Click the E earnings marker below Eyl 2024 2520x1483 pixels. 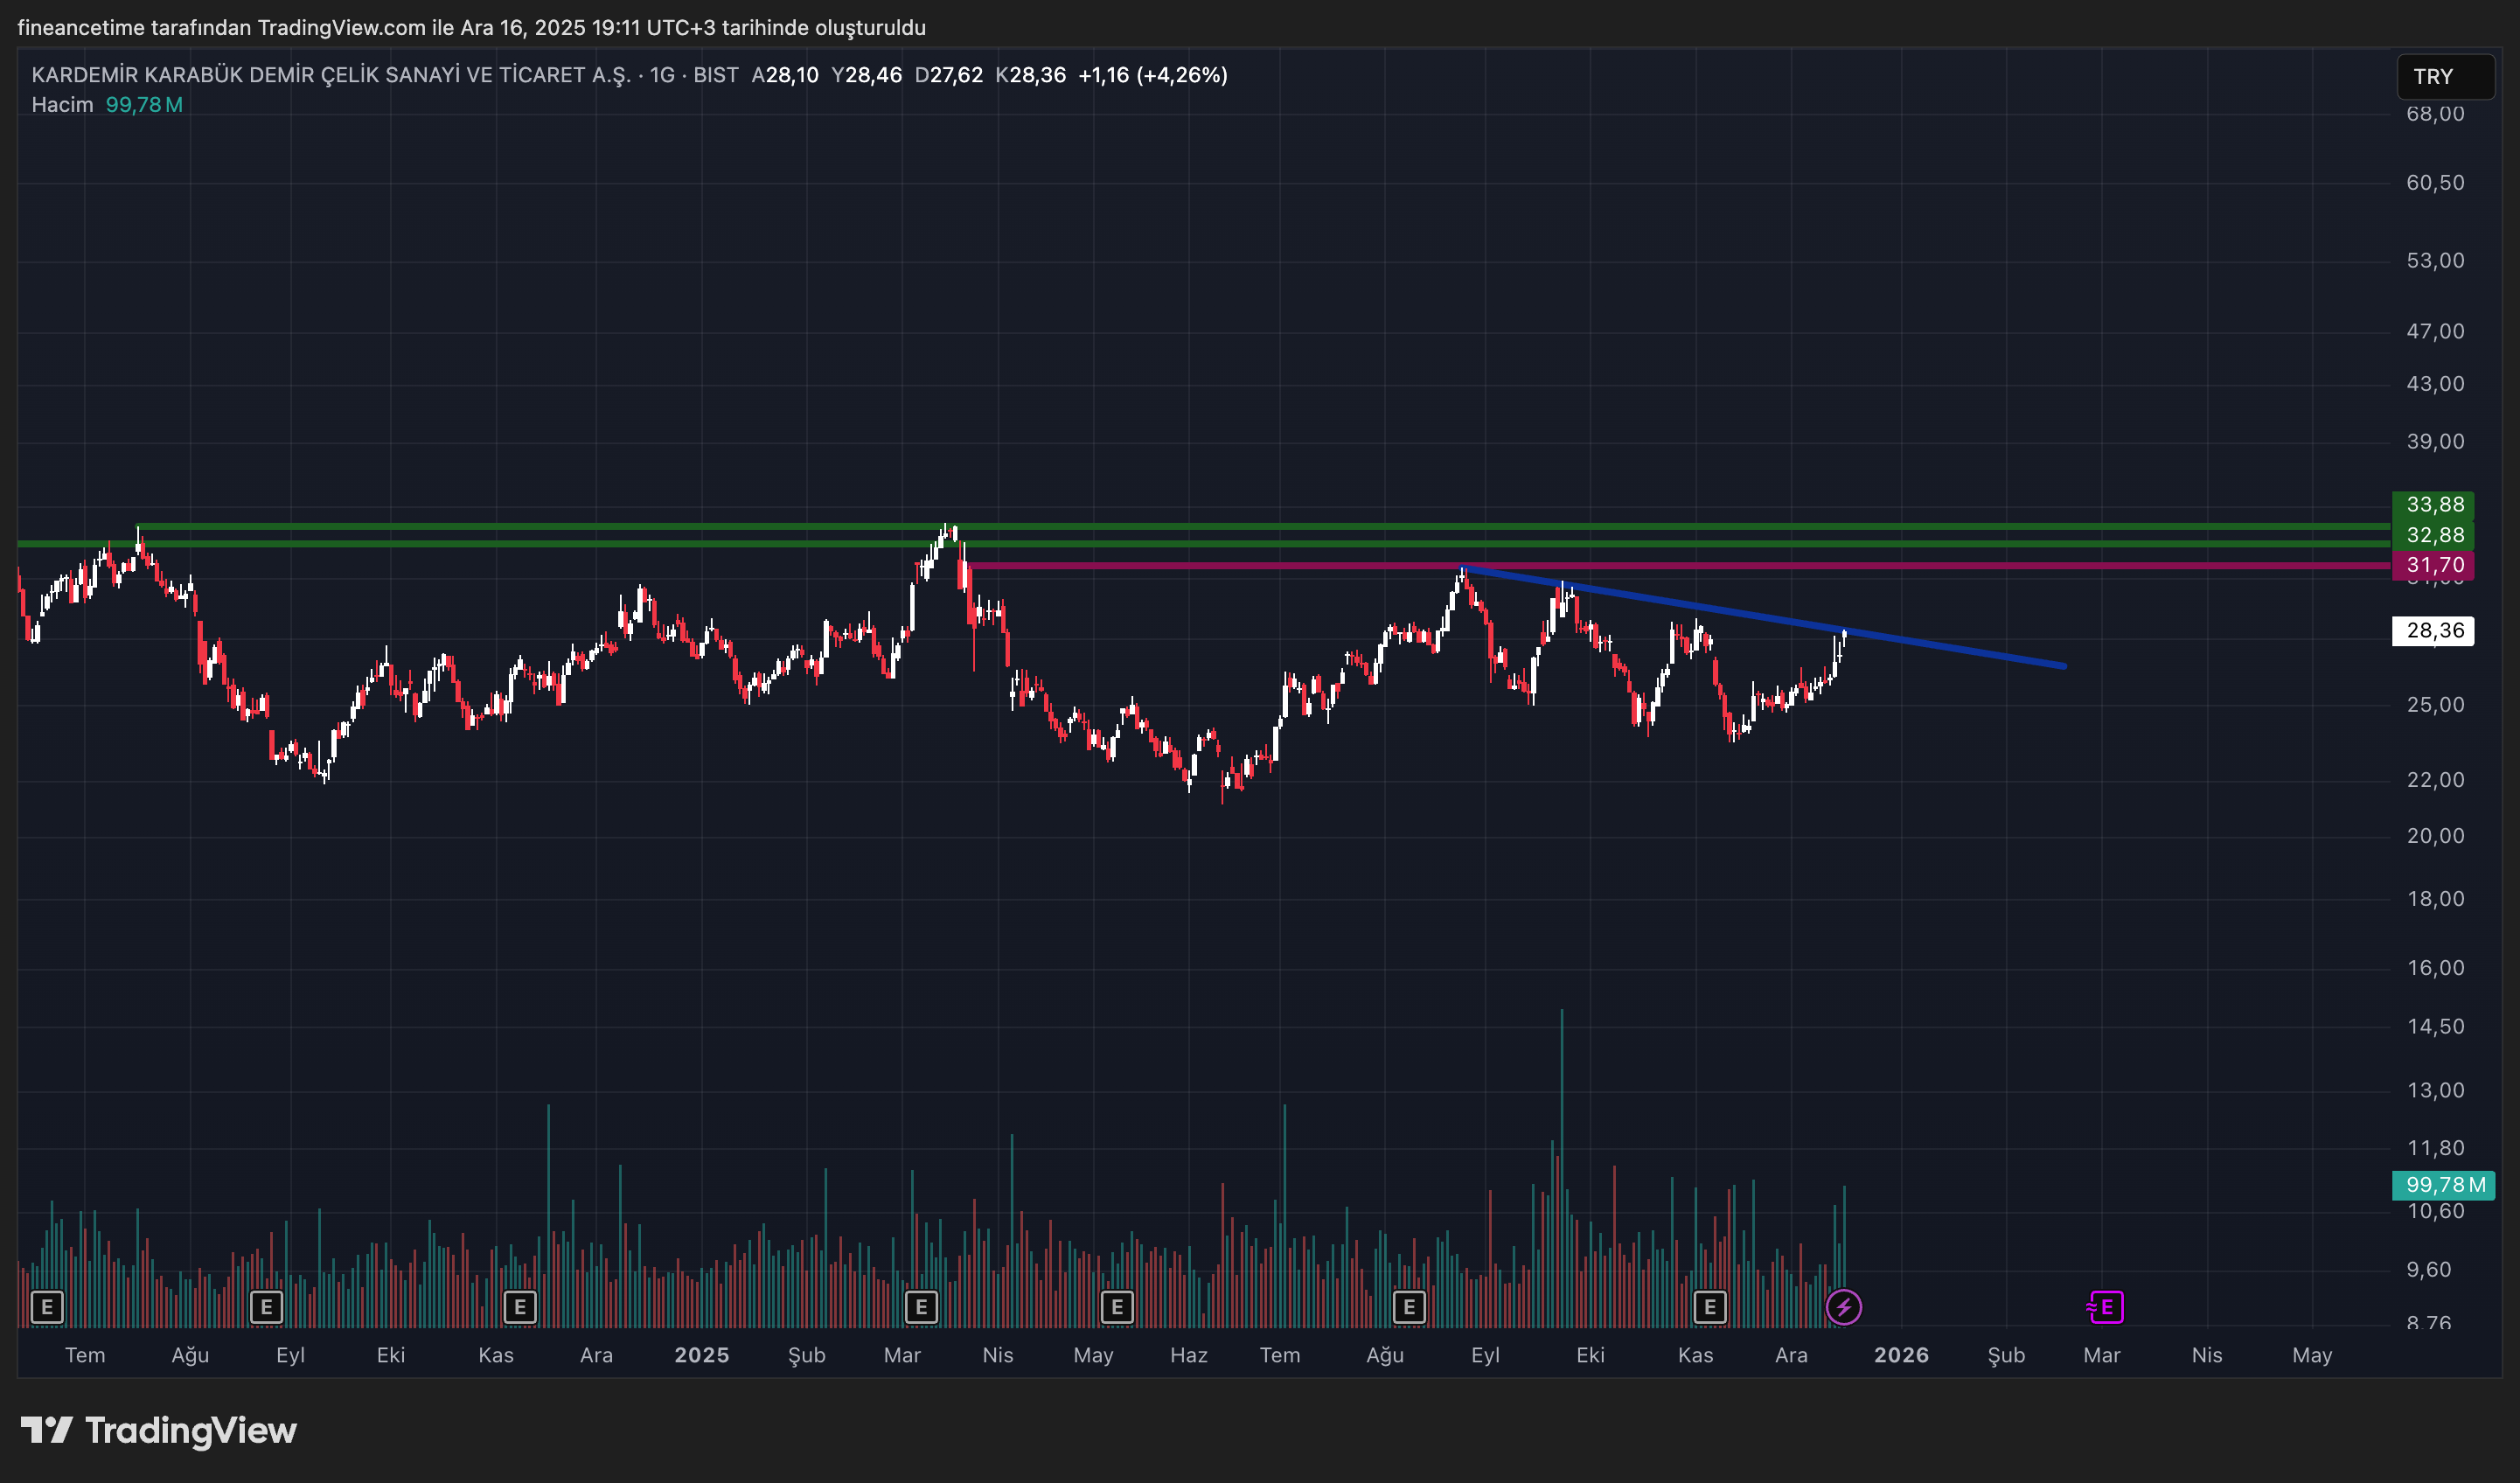(x=266, y=1307)
